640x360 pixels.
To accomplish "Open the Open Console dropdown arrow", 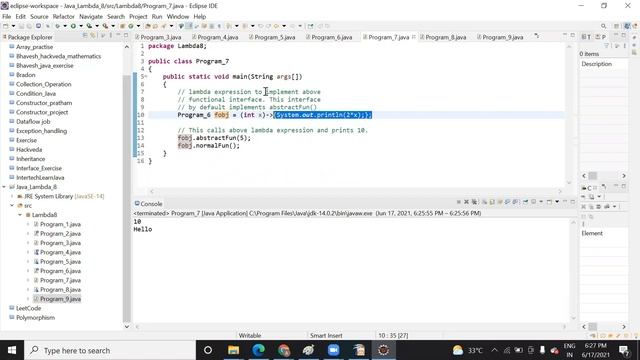I will [557, 202].
